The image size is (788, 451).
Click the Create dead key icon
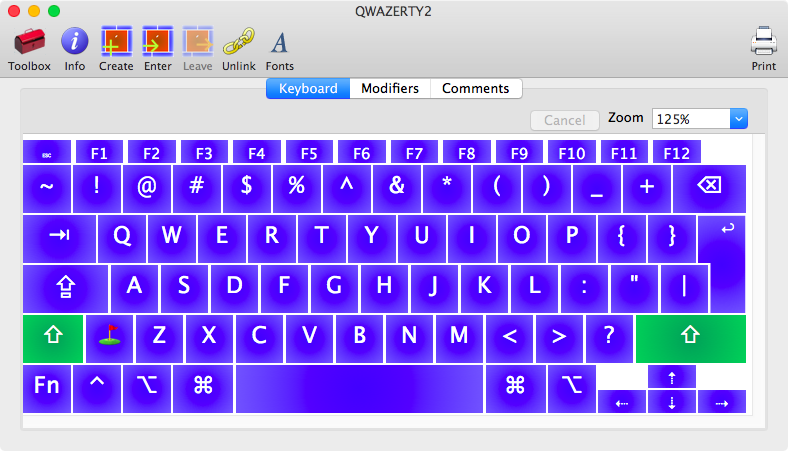point(116,43)
